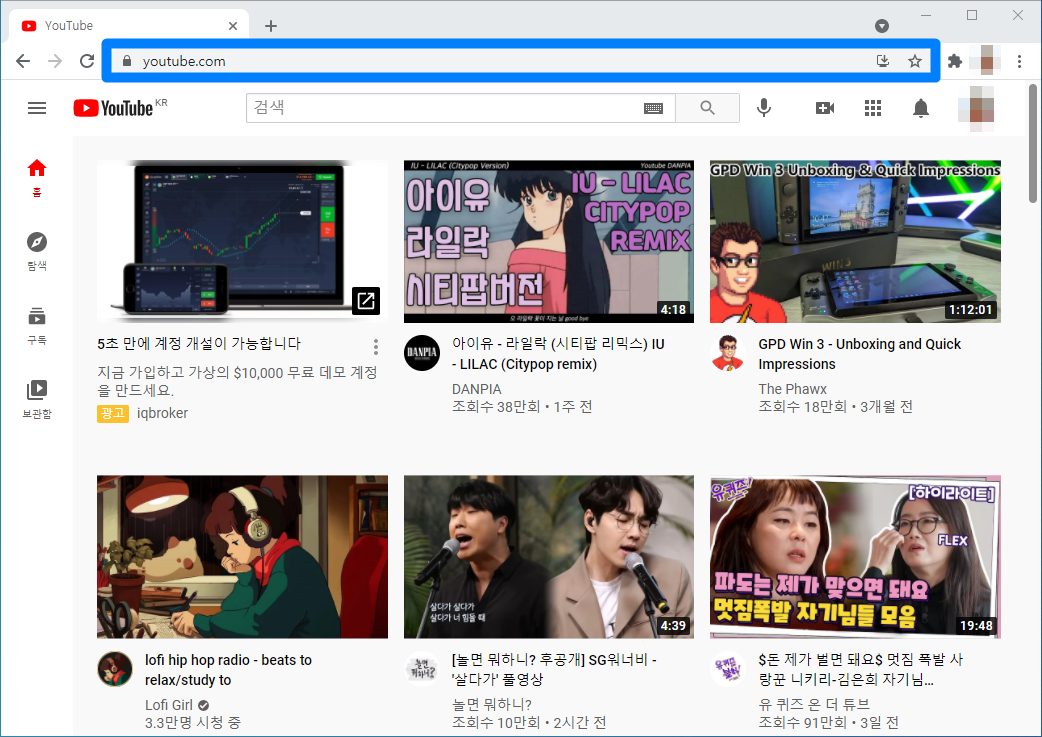The image size is (1042, 737).
Task: Toggle the YouTube hamburger guide menu
Action: 37,108
